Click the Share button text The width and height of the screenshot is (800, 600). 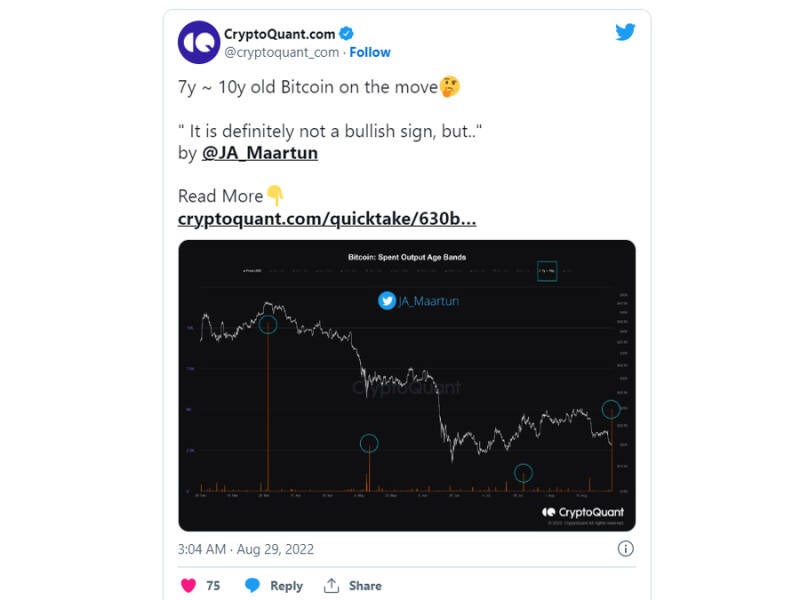(x=365, y=586)
